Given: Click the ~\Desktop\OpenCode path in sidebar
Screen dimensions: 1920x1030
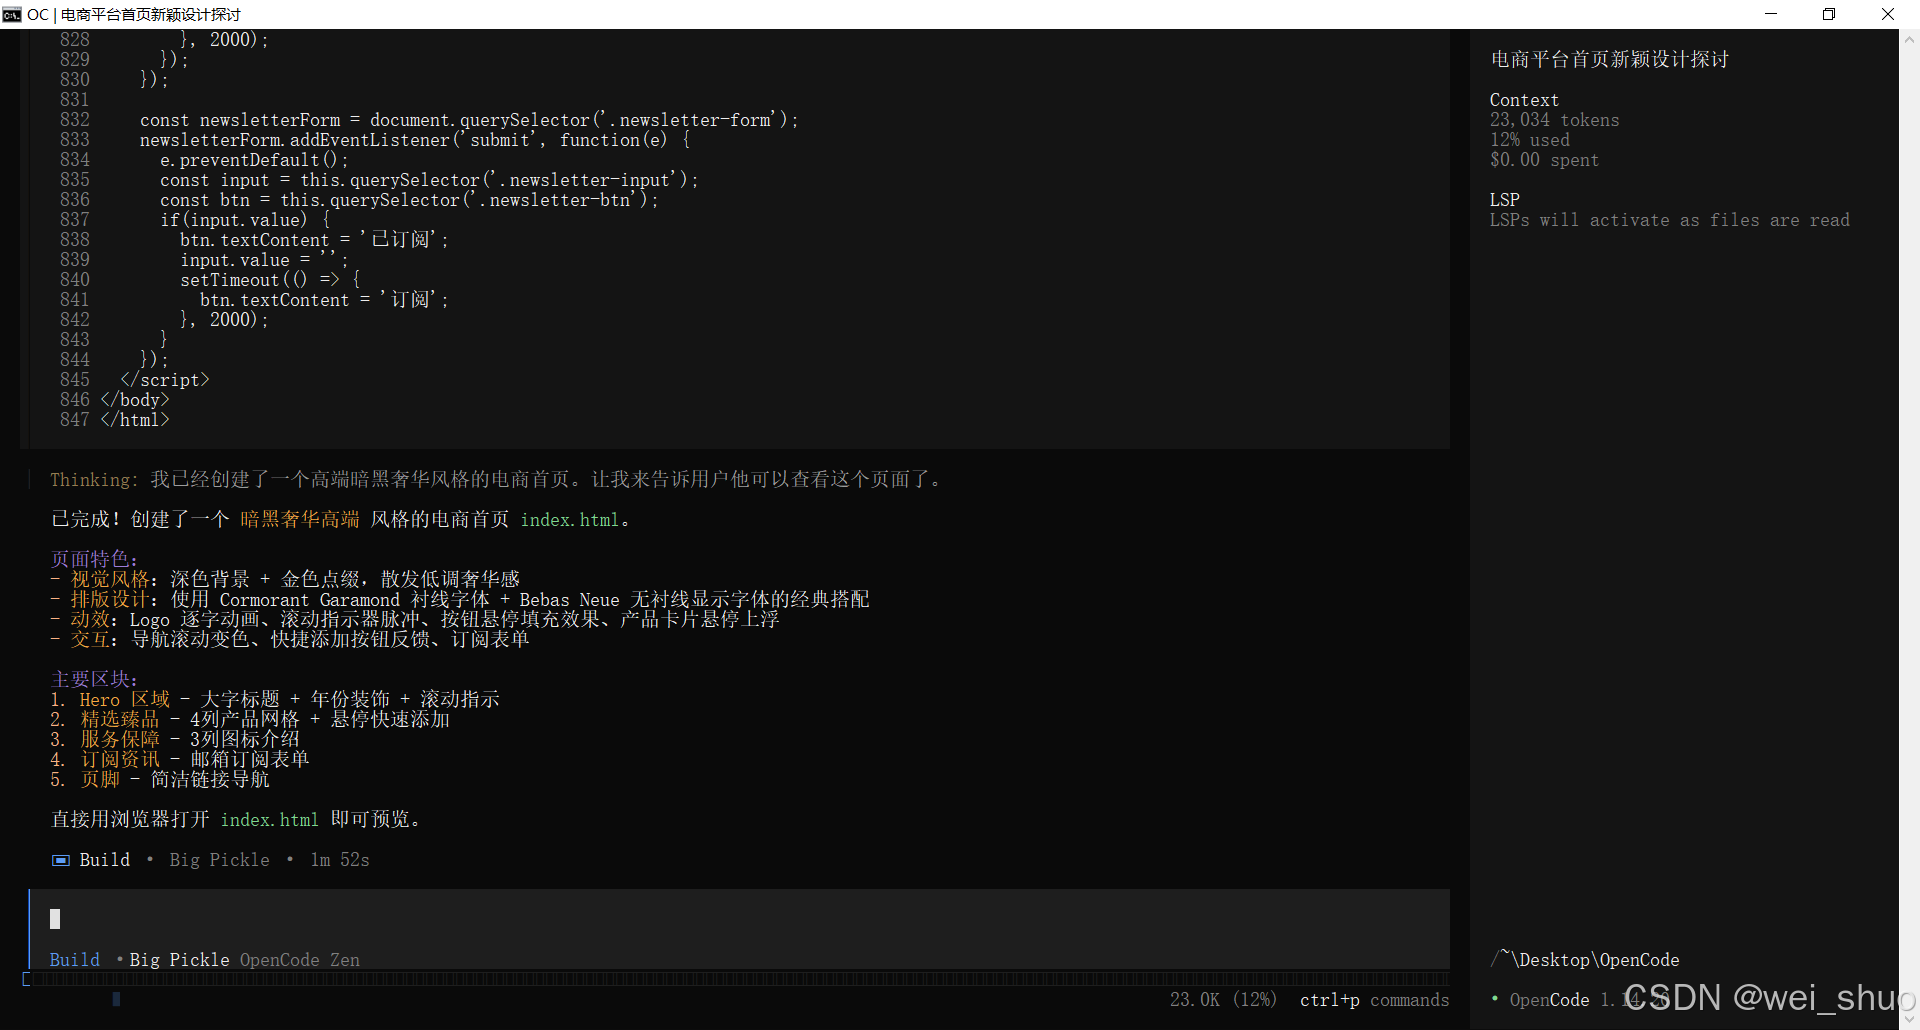Looking at the screenshot, I should coord(1585,960).
